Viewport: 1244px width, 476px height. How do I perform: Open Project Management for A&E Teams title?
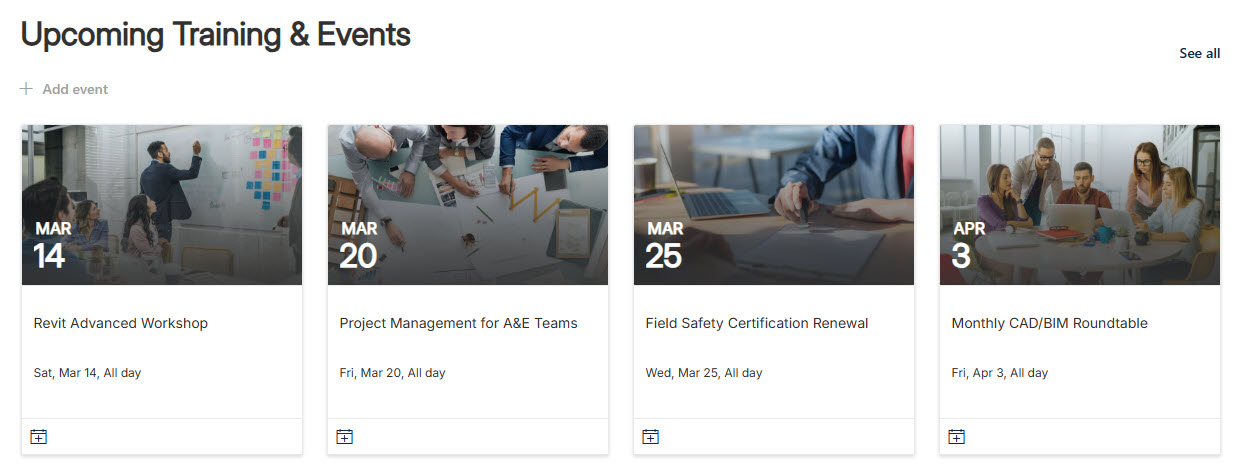point(458,323)
